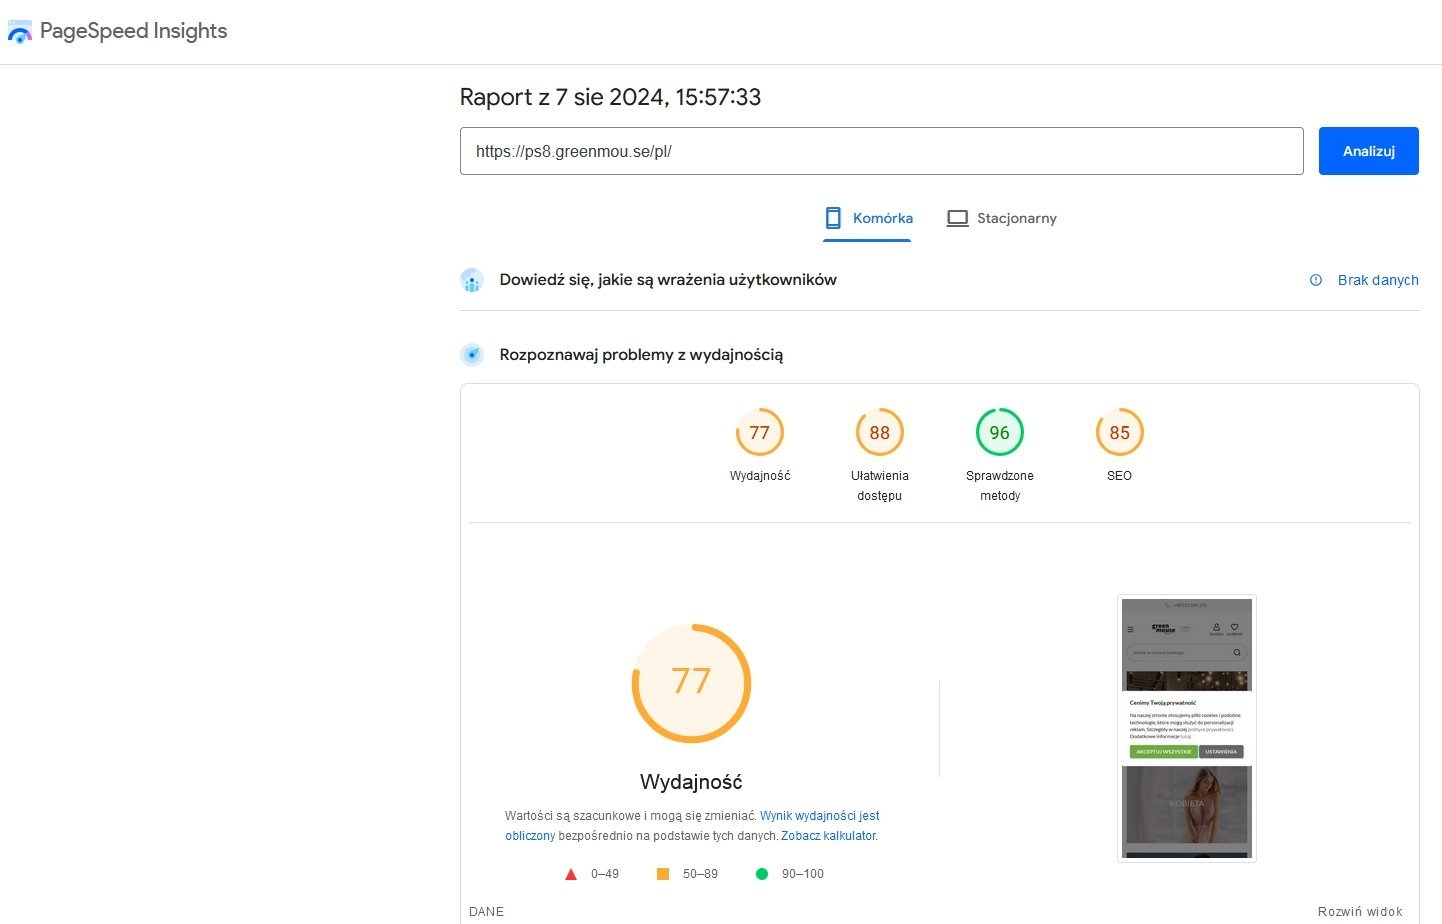Image resolution: width=1442 pixels, height=924 pixels.
Task: Switch to the Stacjonarny tab
Action: pyautogui.click(x=1002, y=218)
